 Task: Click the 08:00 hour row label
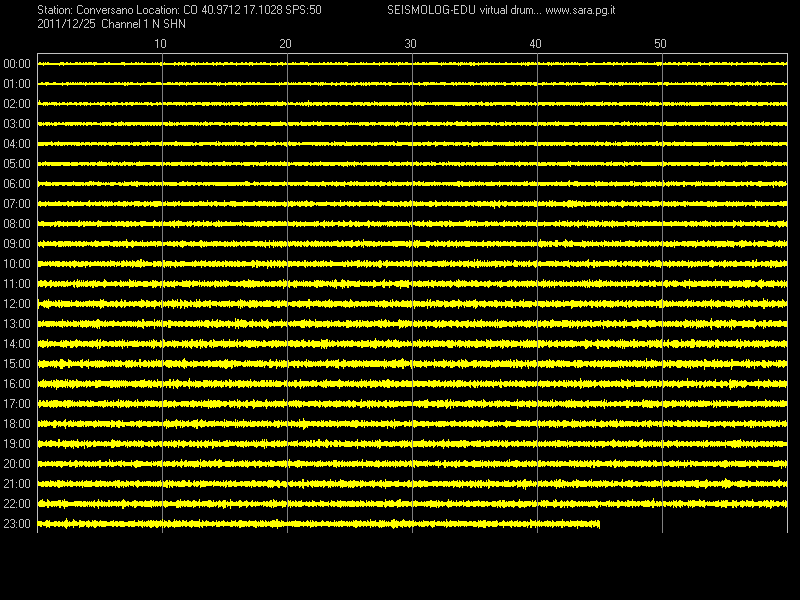click(x=17, y=223)
